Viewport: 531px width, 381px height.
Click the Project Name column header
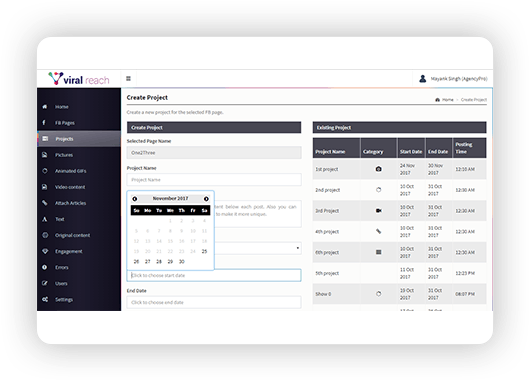click(x=336, y=148)
